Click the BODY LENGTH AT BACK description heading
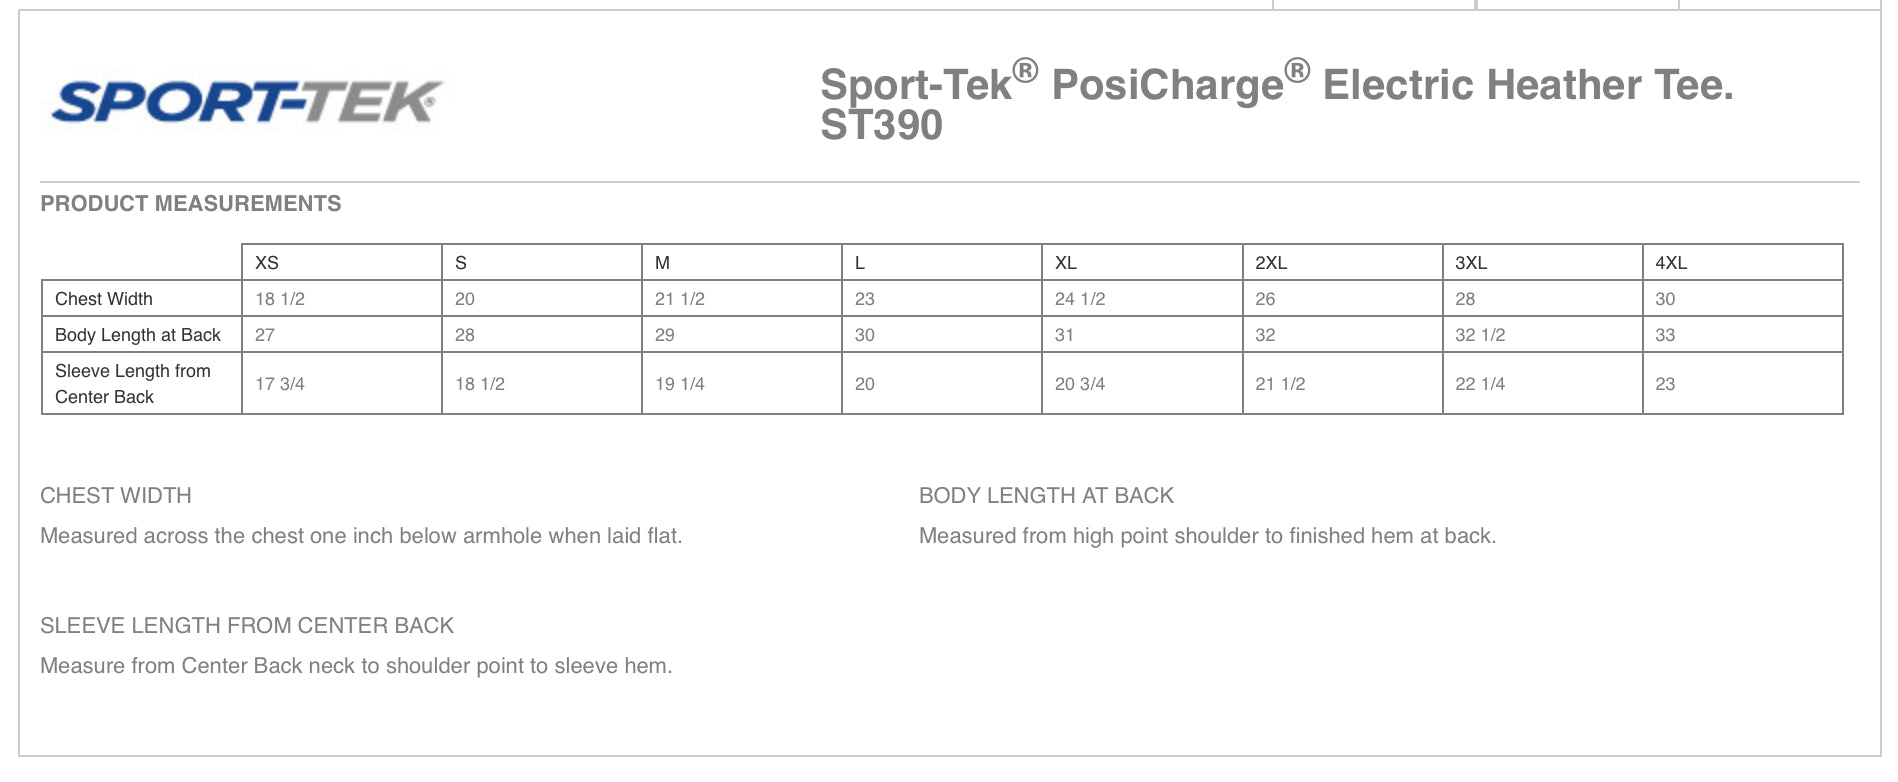The image size is (1898, 782). pyautogui.click(x=1046, y=496)
